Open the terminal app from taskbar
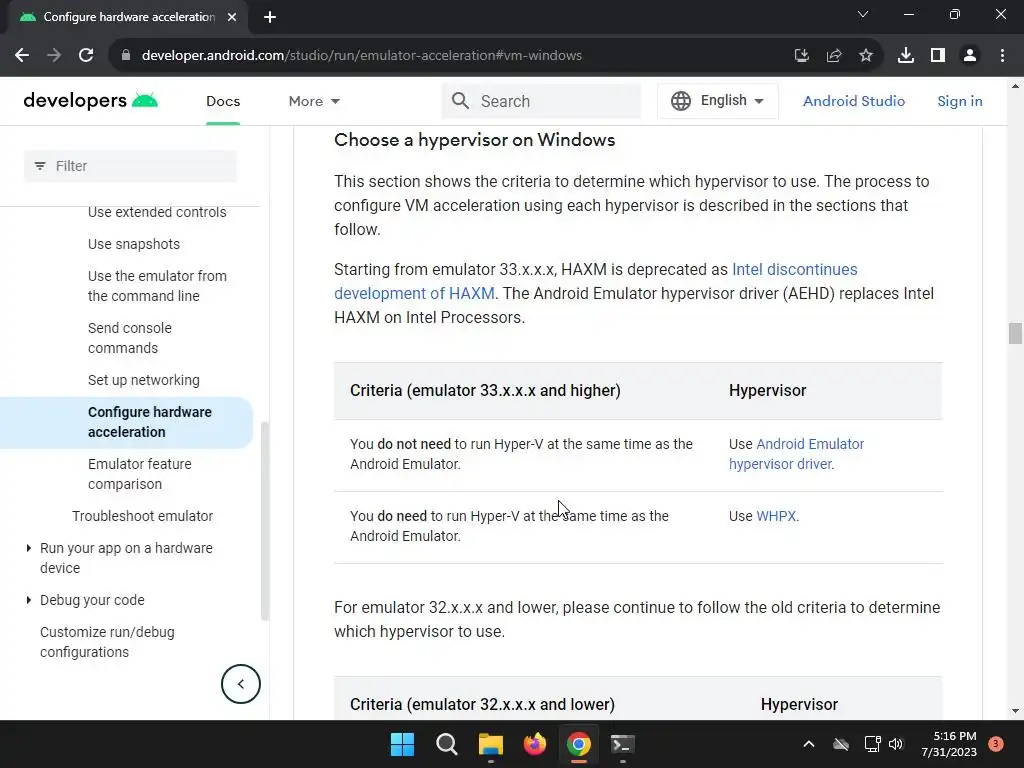1024x768 pixels. click(622, 744)
